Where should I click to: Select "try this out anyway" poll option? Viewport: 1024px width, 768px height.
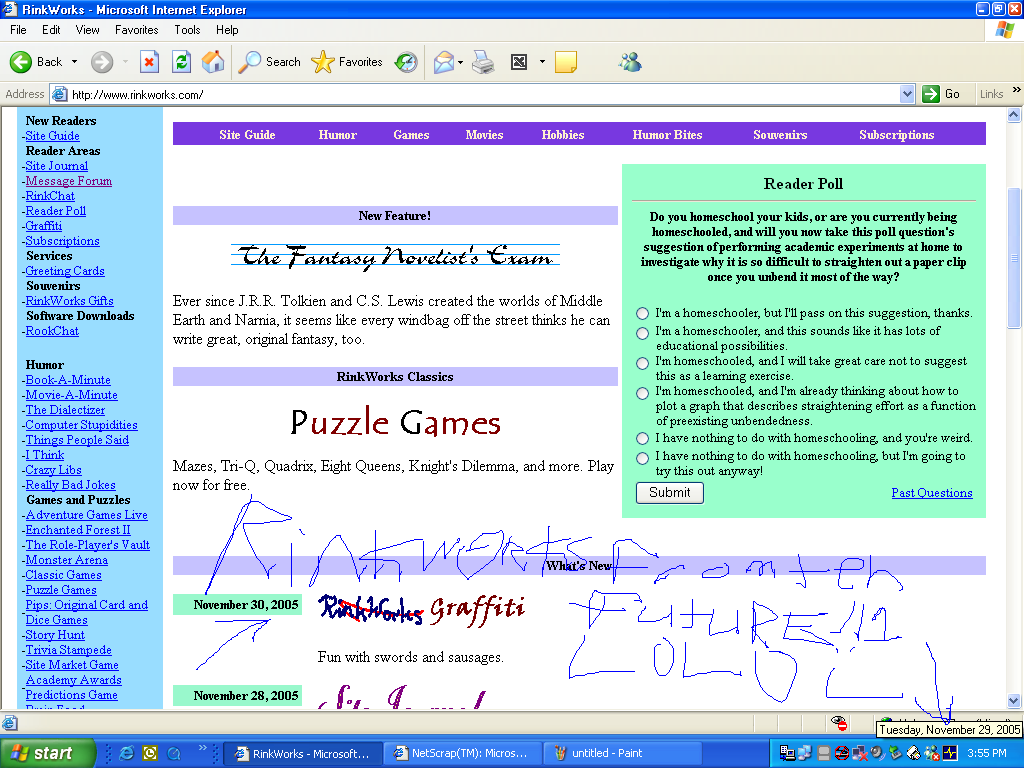(x=643, y=458)
